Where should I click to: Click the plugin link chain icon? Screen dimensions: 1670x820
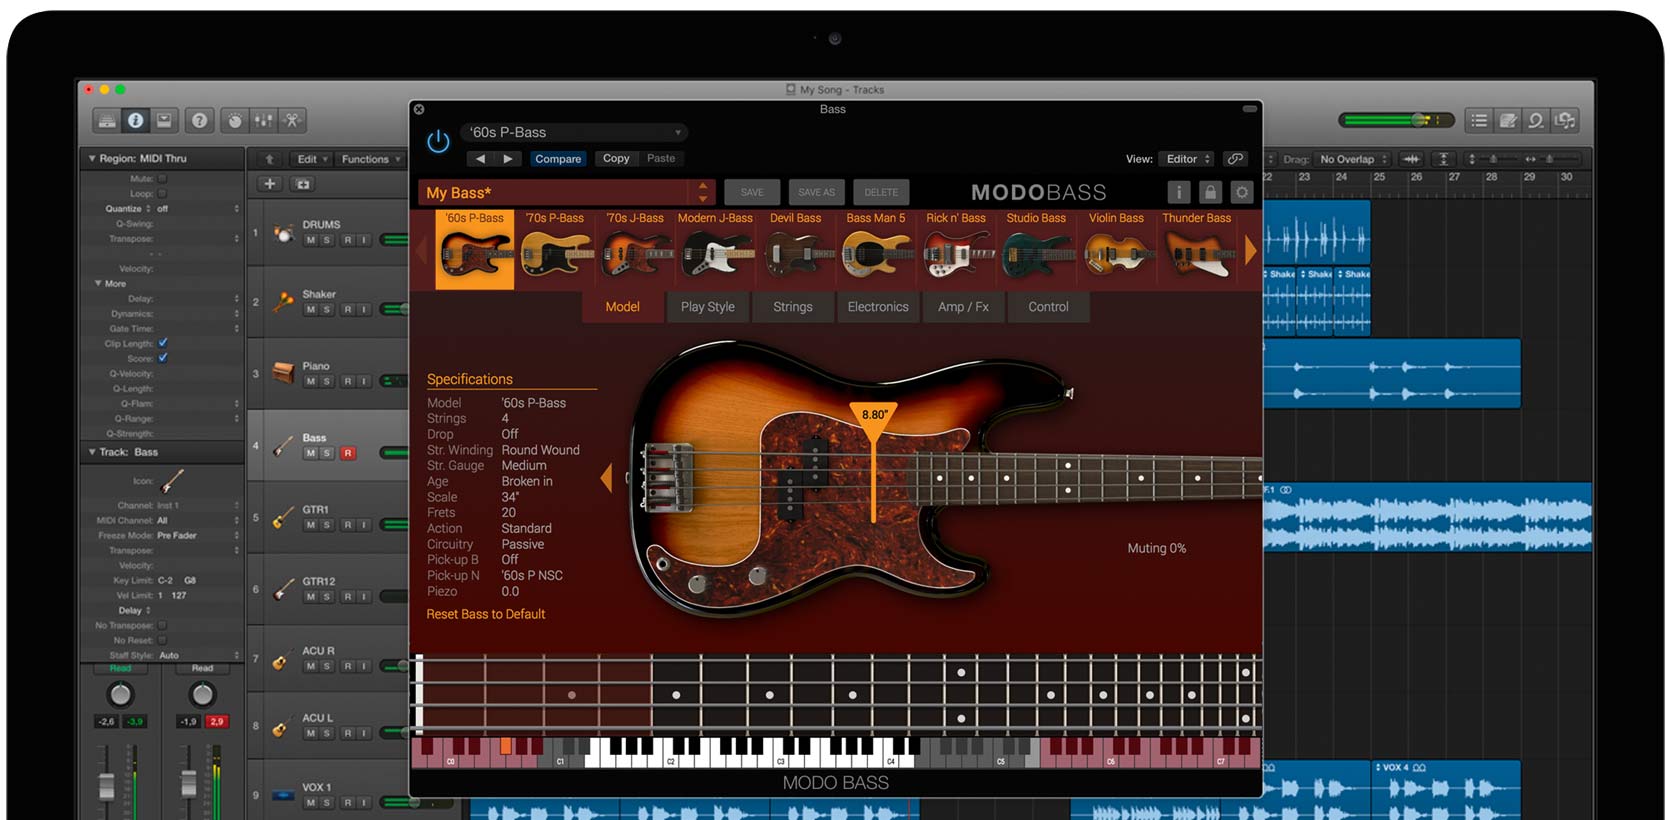point(1236,159)
